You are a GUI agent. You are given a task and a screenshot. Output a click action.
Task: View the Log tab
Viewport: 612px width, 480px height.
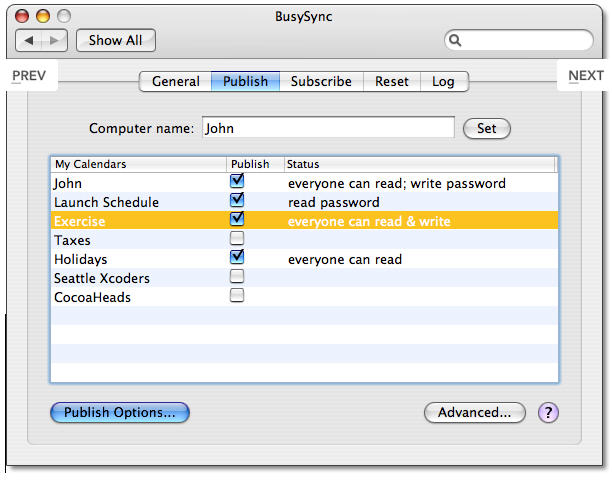[x=444, y=81]
